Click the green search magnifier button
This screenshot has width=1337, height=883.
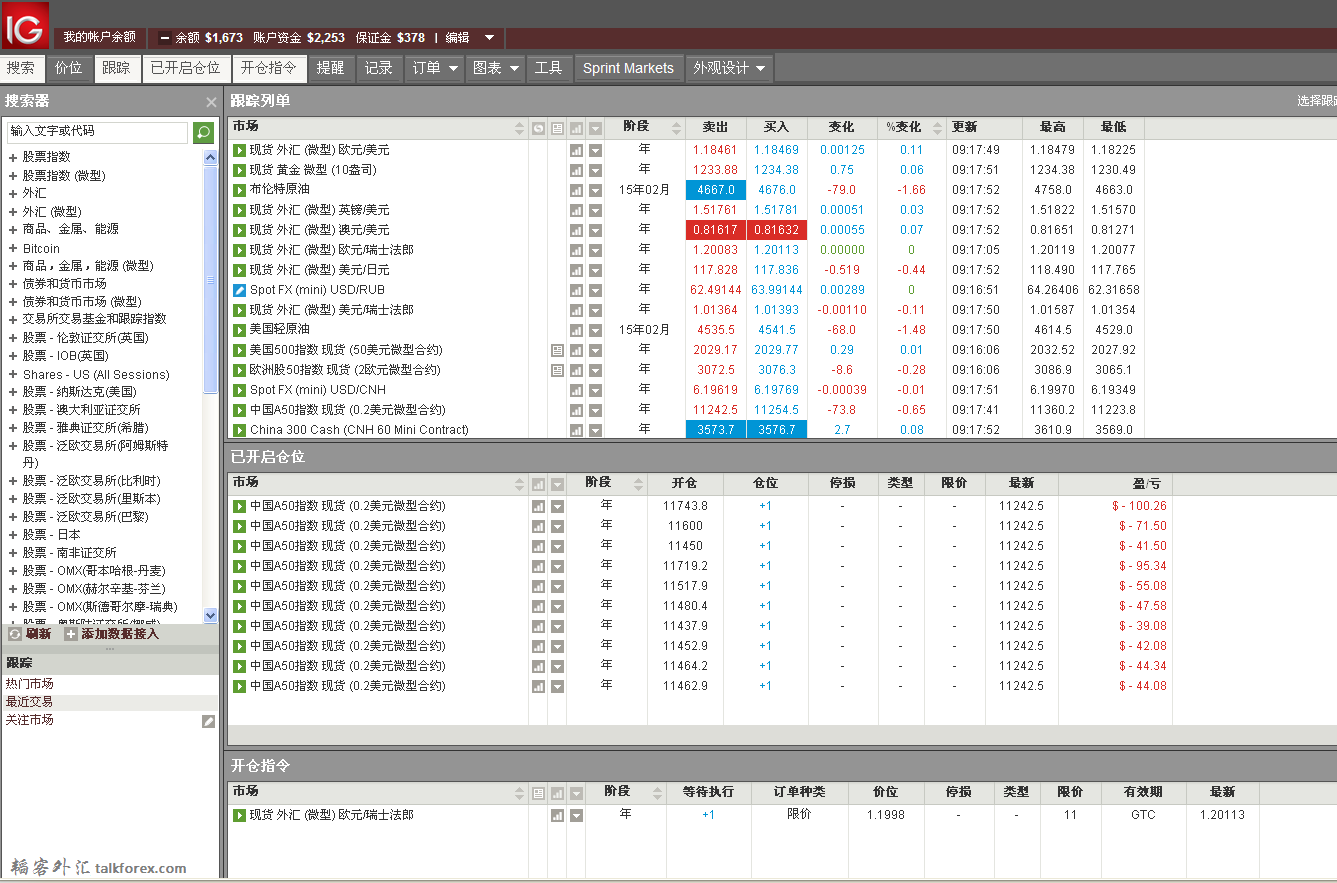click(203, 133)
